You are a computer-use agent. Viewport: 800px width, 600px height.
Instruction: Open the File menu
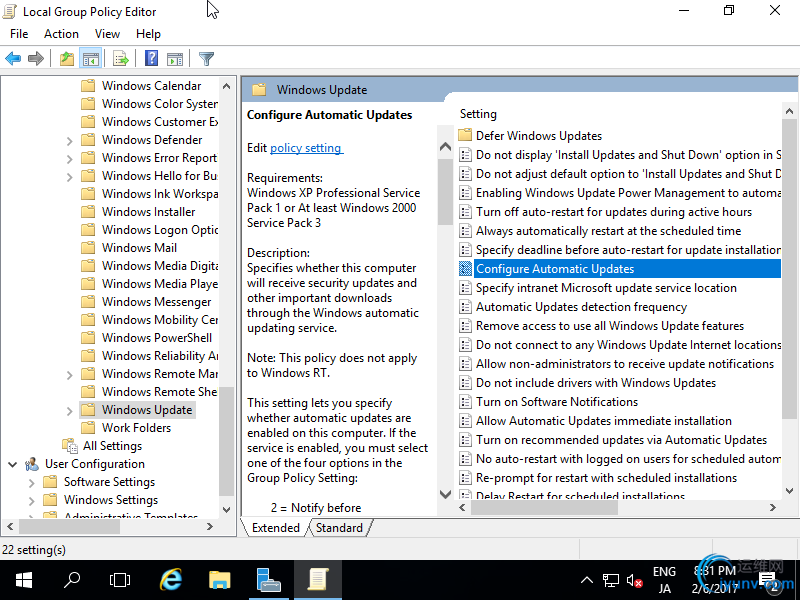(19, 34)
